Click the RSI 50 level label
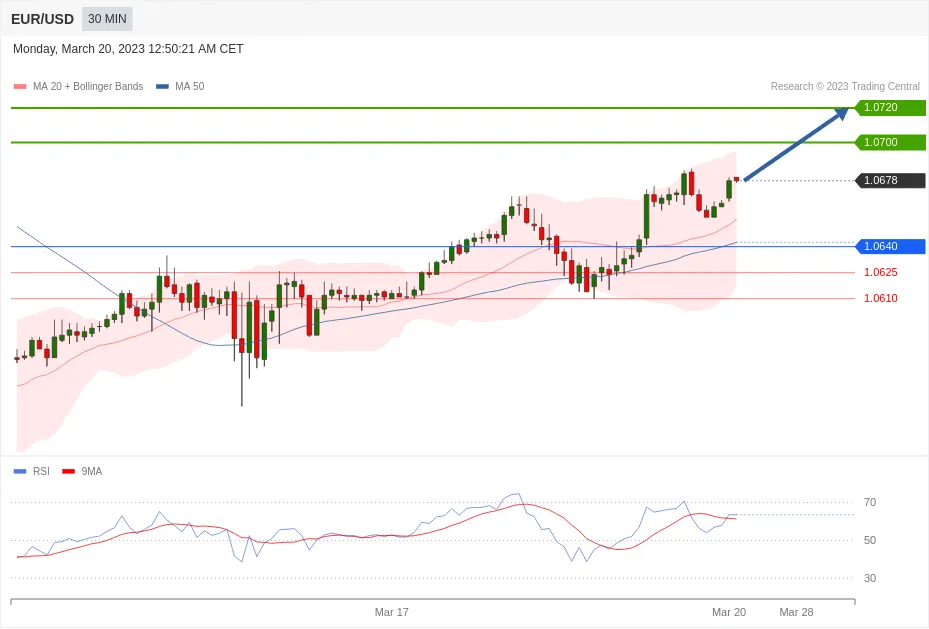The height and width of the screenshot is (629, 929). click(870, 540)
